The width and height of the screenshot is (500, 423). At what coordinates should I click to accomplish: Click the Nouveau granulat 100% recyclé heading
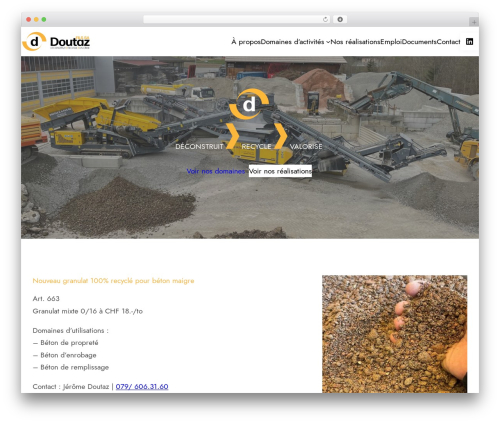pos(113,281)
